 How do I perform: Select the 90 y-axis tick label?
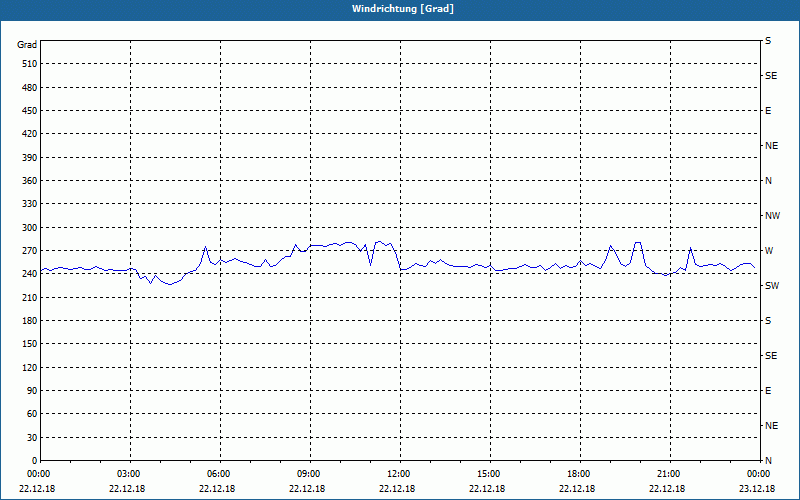point(32,391)
